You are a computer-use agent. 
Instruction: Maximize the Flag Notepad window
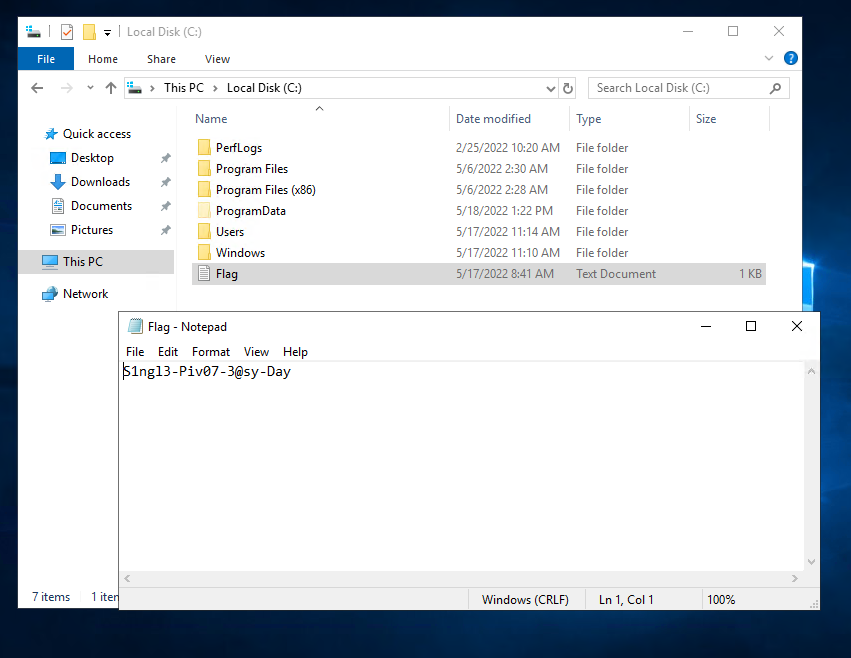coord(751,326)
